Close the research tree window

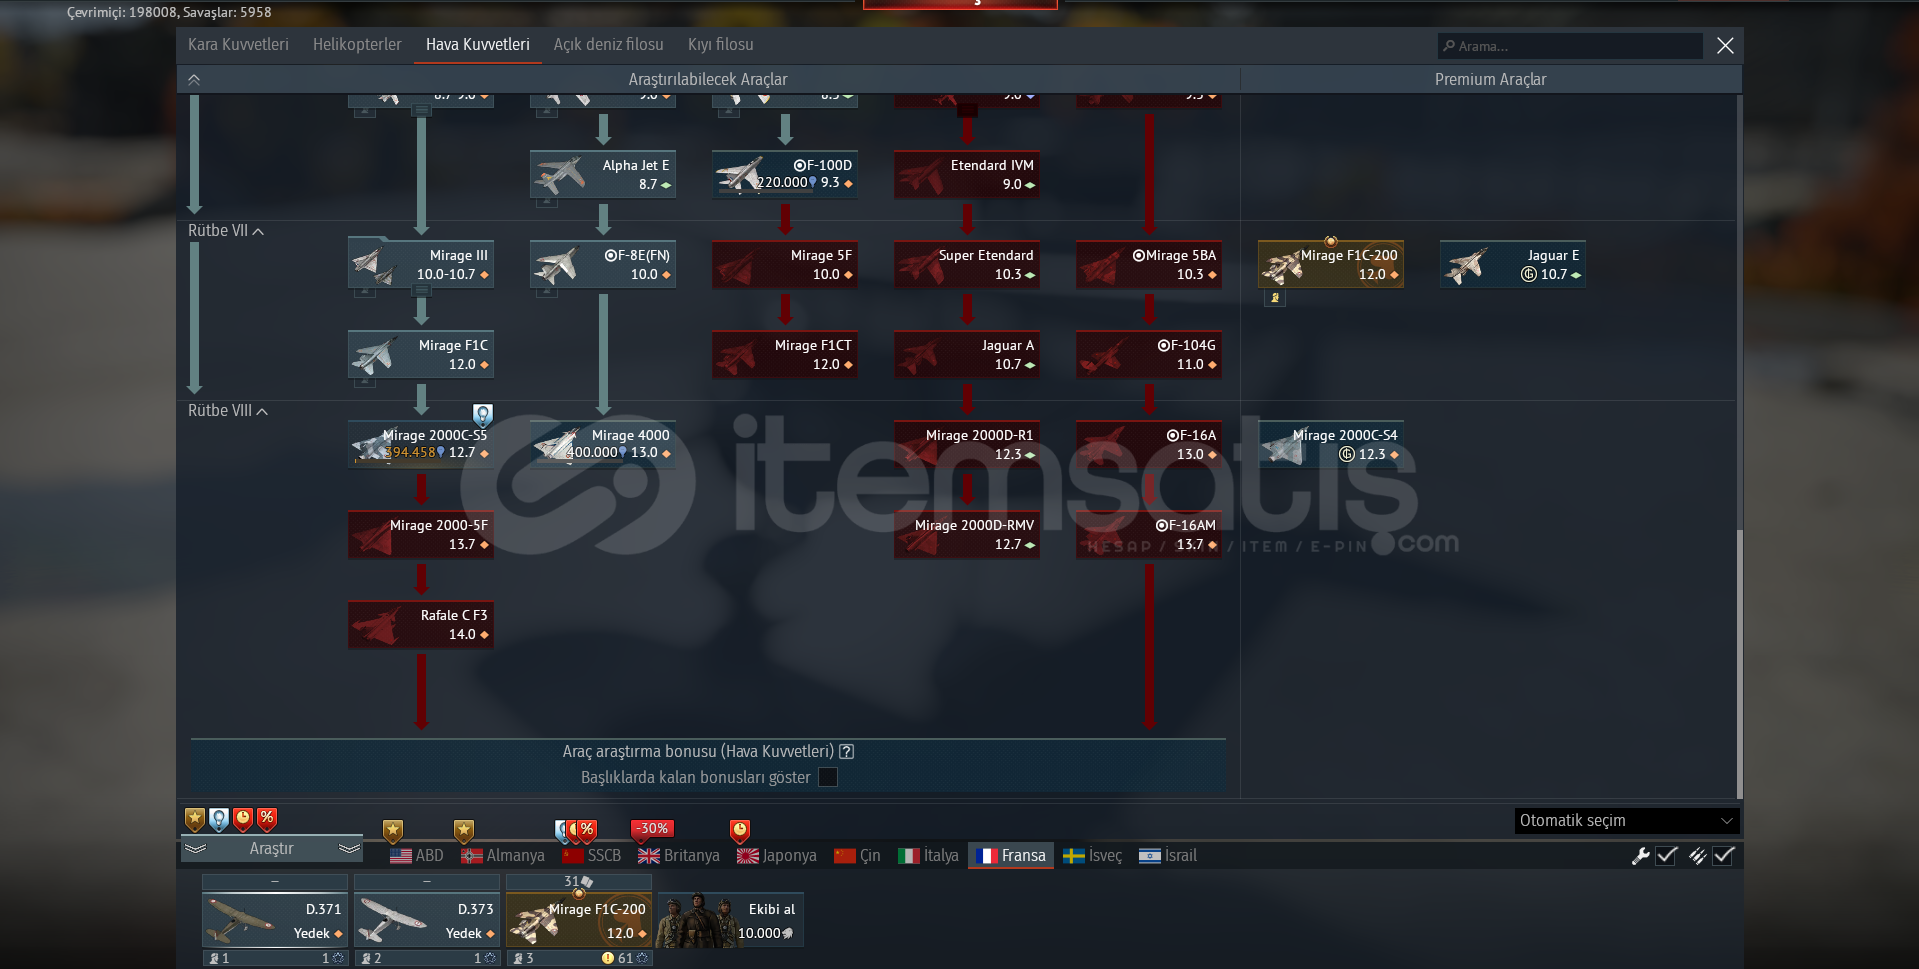pos(1725,46)
